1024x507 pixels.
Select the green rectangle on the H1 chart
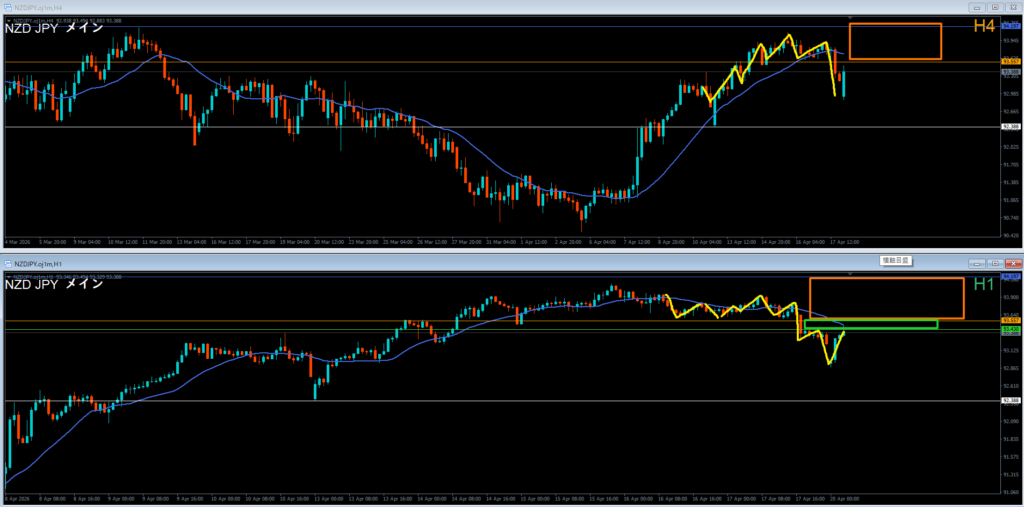tap(870, 321)
